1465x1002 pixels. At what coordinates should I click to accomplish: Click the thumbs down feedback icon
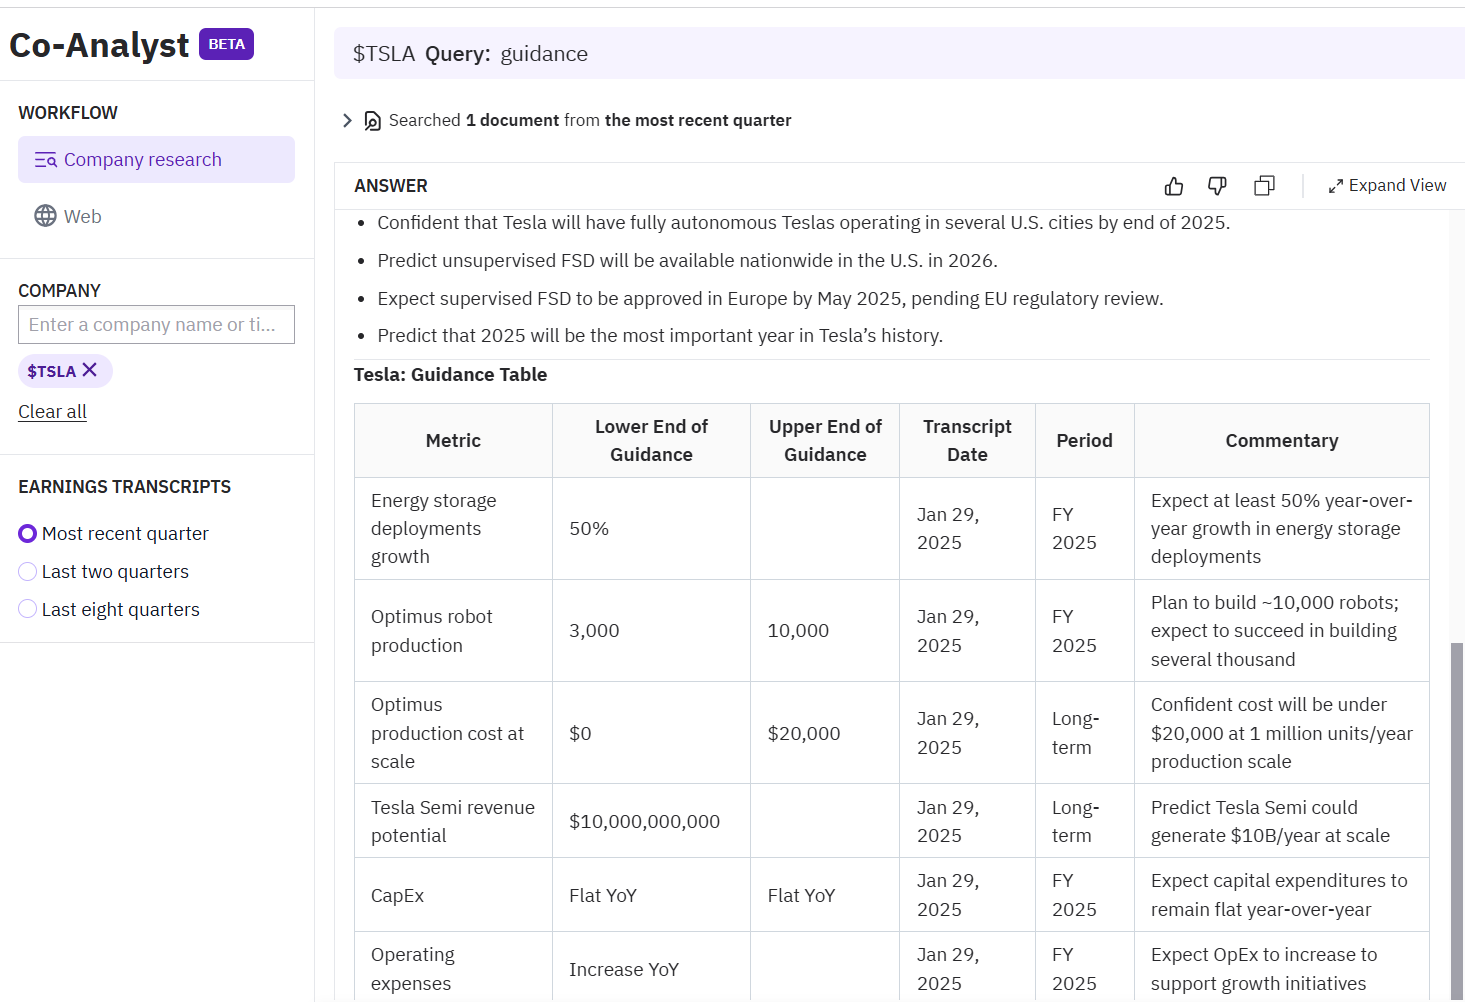point(1217,186)
